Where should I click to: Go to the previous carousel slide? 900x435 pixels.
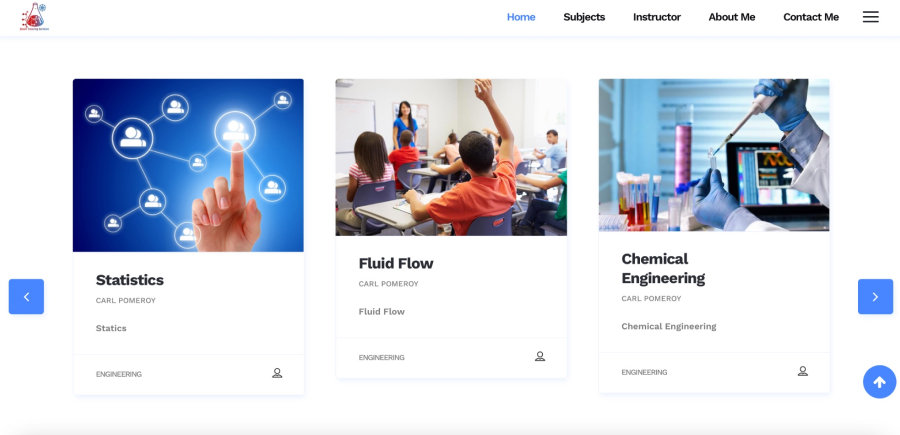26,296
